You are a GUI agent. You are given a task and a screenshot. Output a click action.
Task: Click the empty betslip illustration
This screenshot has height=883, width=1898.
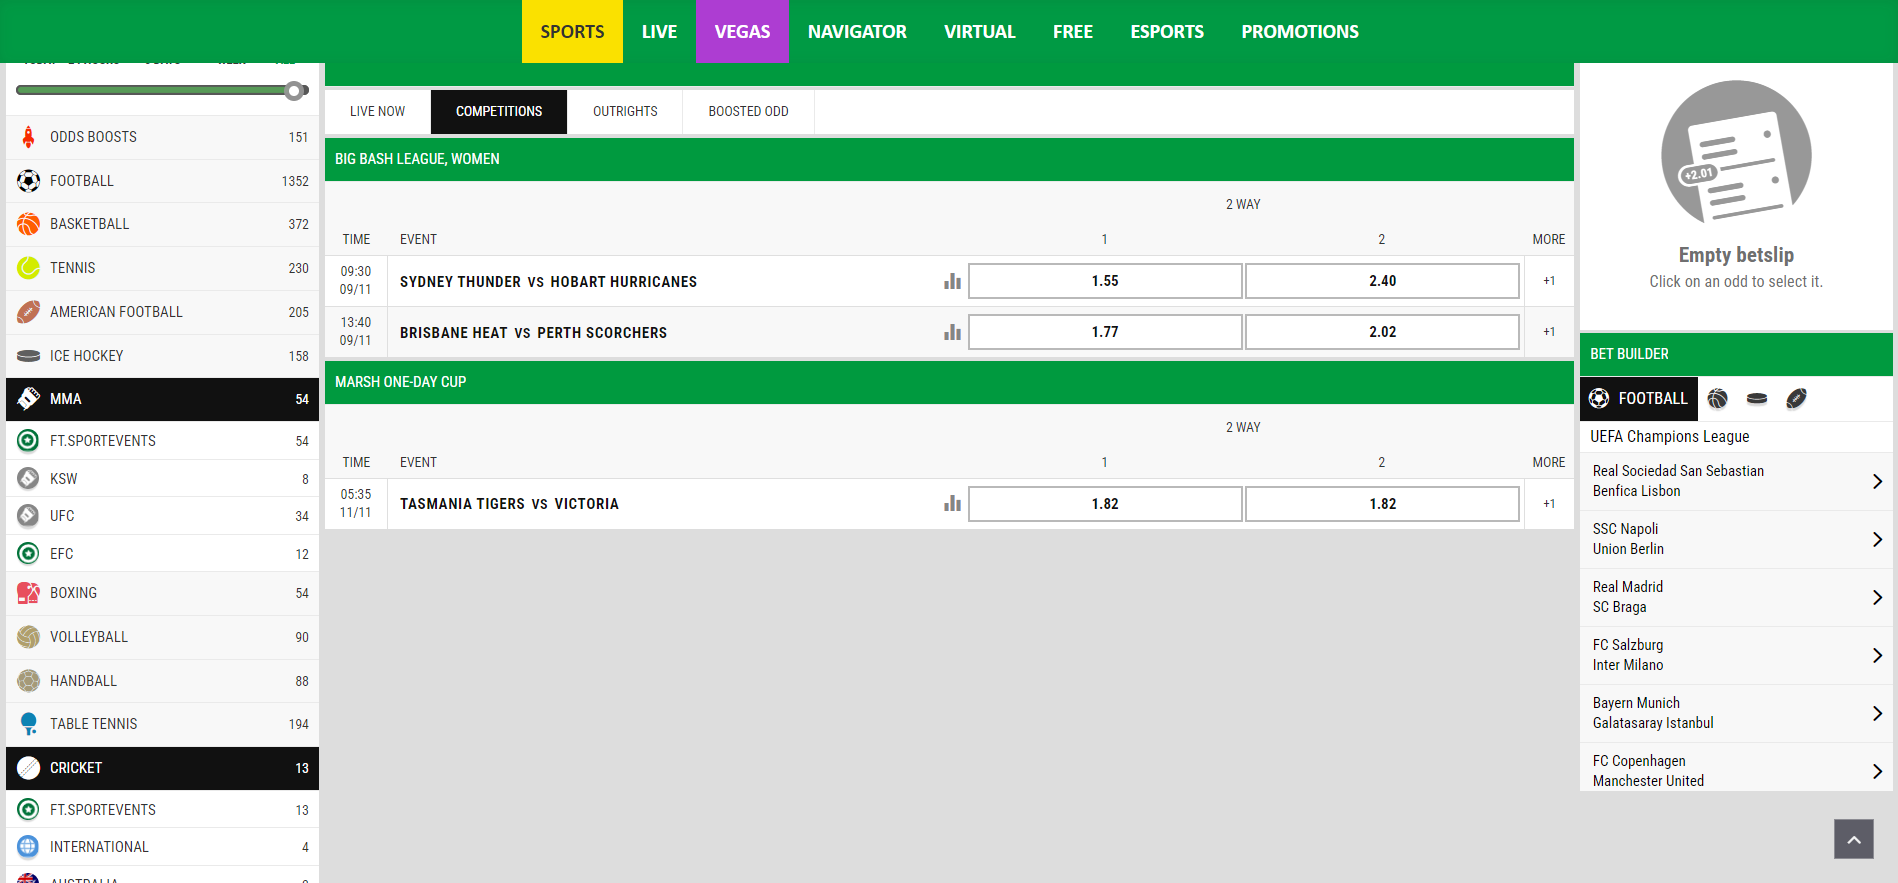click(x=1736, y=153)
